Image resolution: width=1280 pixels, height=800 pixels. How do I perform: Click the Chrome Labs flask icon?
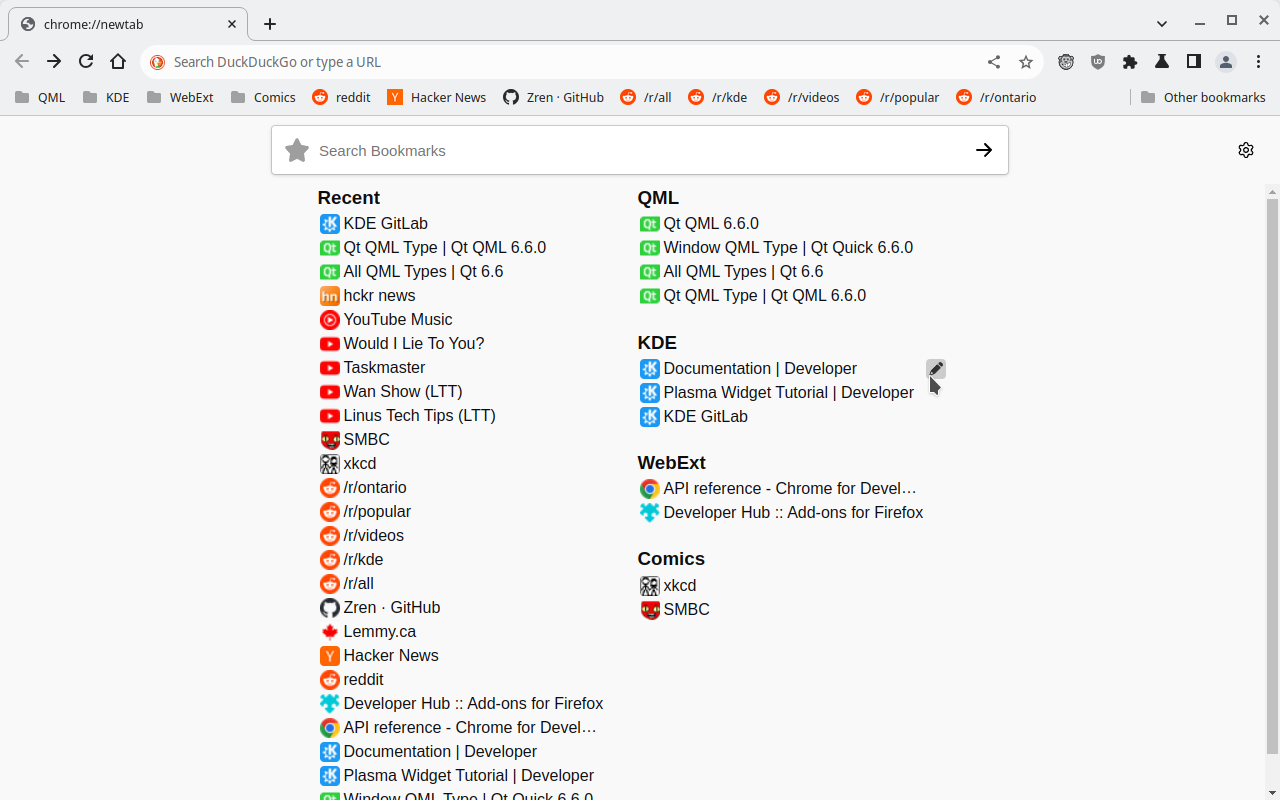pyautogui.click(x=1162, y=61)
